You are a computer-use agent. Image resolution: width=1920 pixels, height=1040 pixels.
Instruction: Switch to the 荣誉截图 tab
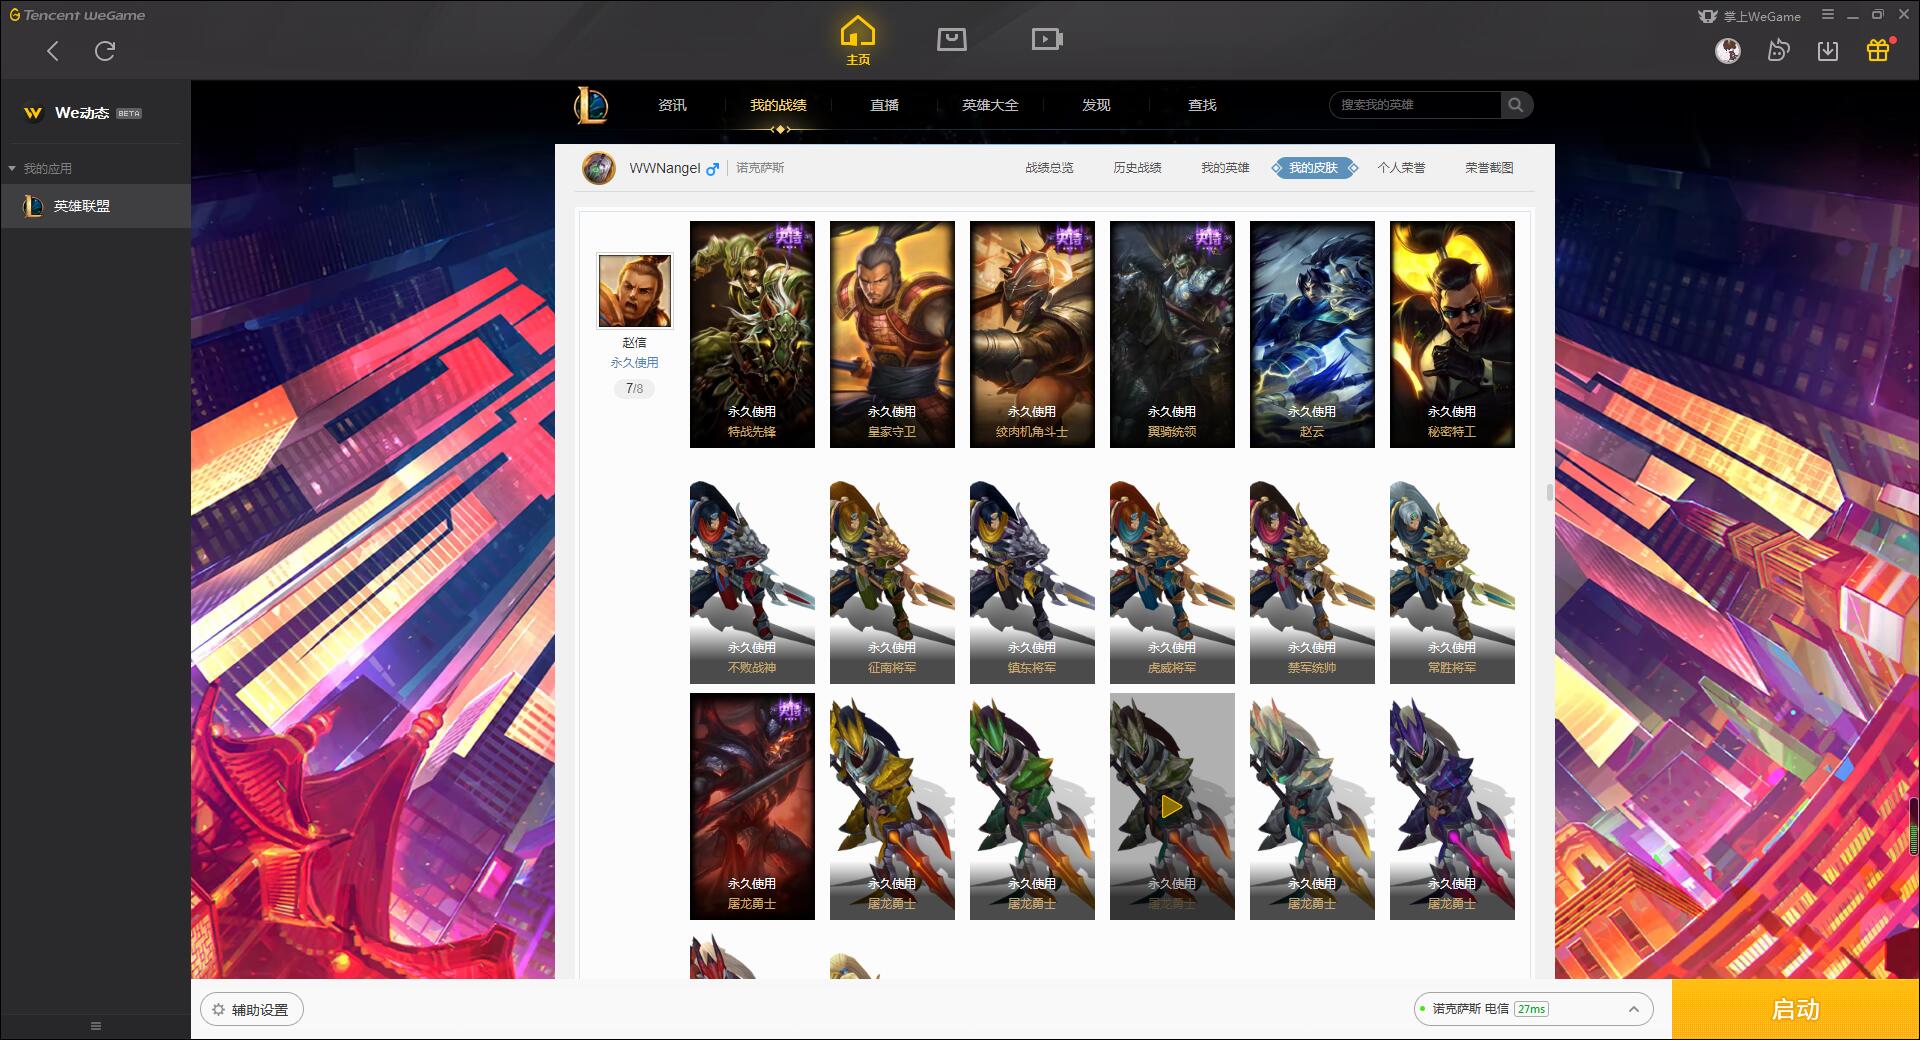1489,168
